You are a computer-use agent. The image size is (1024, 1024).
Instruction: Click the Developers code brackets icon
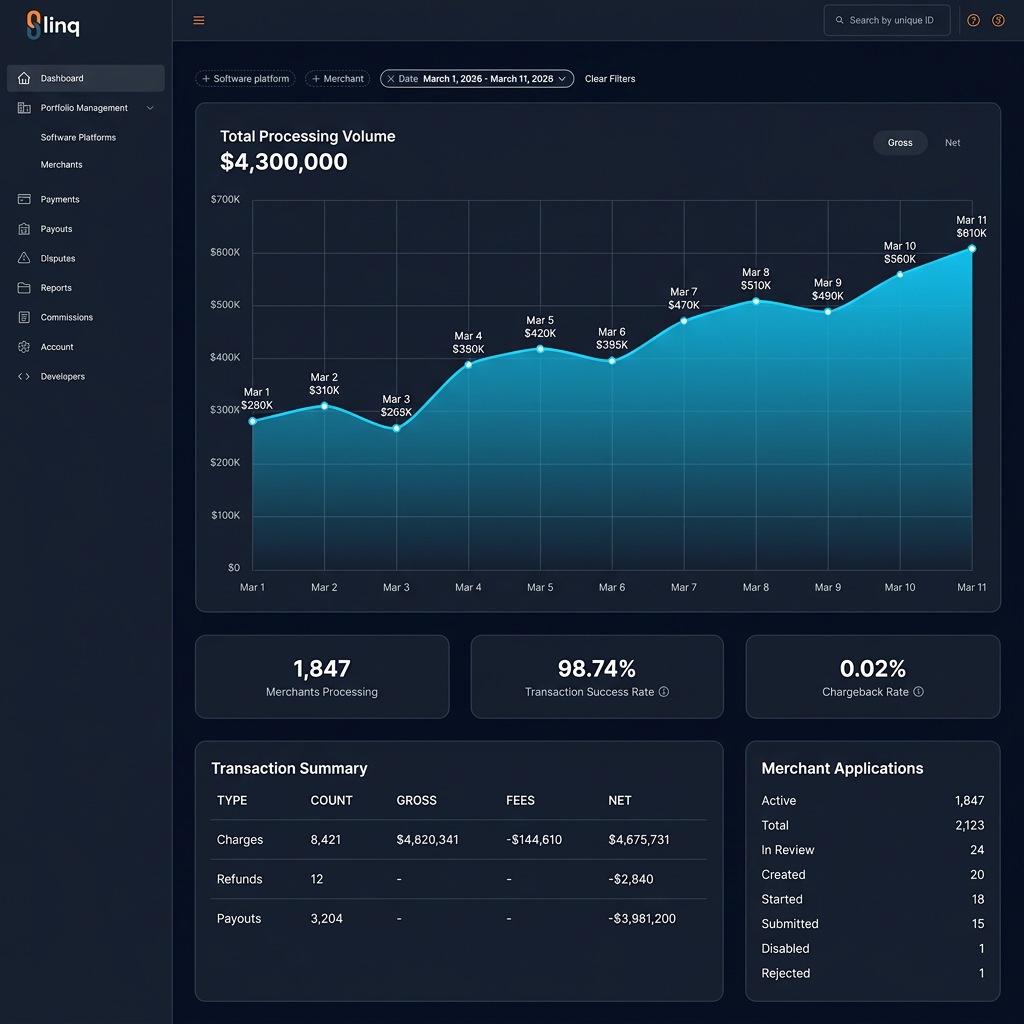pos(24,376)
